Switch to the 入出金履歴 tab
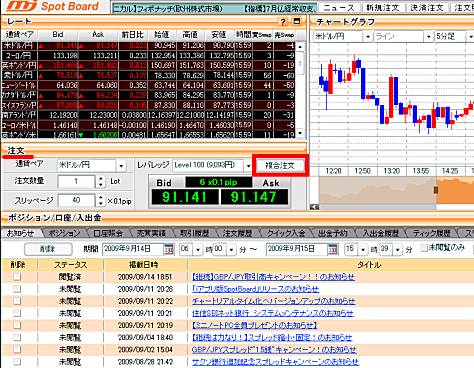Image resolution: width=474 pixels, height=368 pixels. click(381, 233)
